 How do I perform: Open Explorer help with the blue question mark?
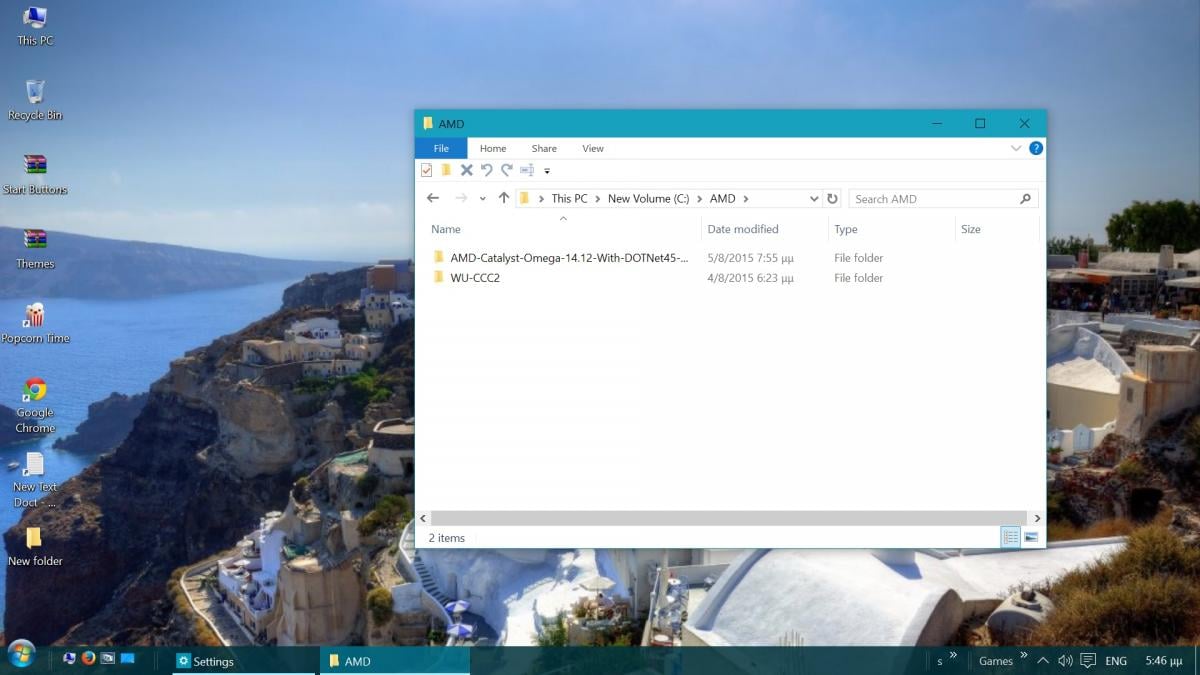click(1036, 148)
